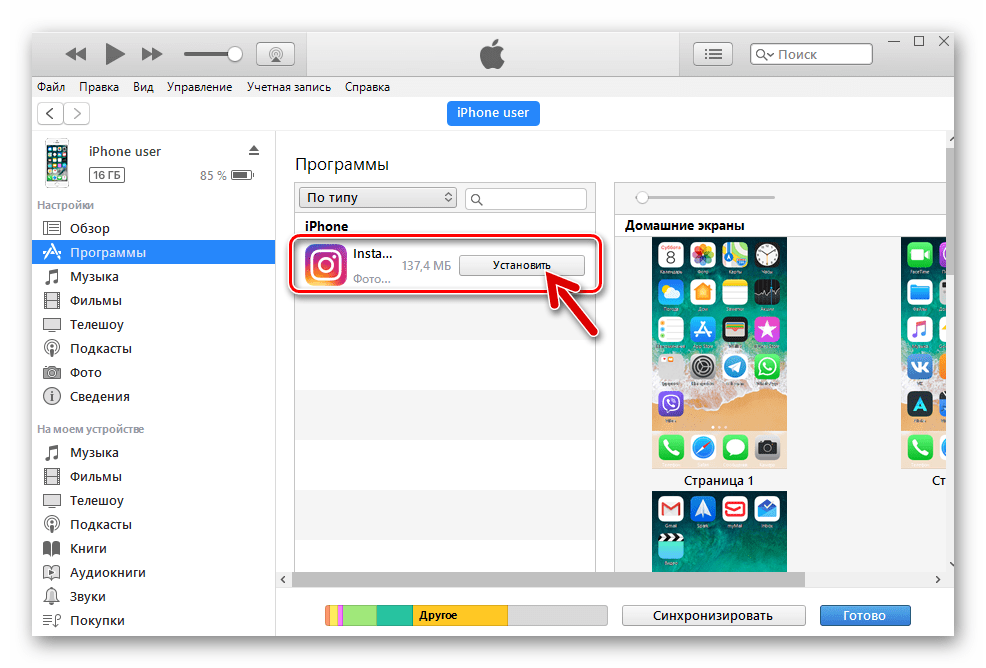Screen dimensions: 986x668
Task: Click the programs list search field
Action: [x=526, y=199]
